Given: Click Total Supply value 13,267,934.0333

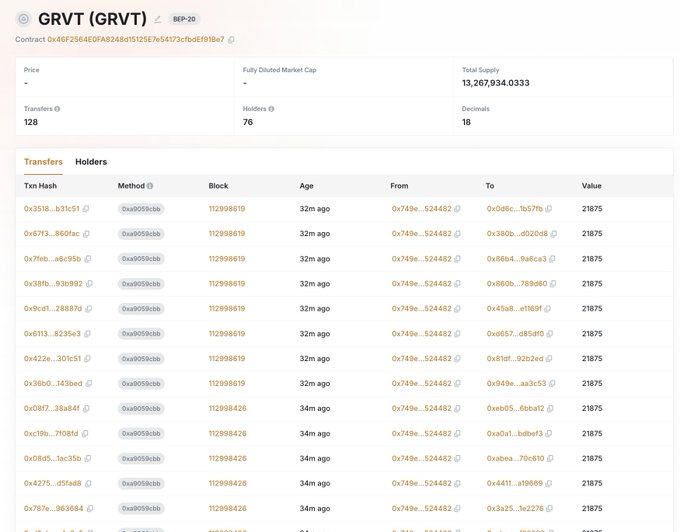Looking at the screenshot, I should tap(496, 83).
